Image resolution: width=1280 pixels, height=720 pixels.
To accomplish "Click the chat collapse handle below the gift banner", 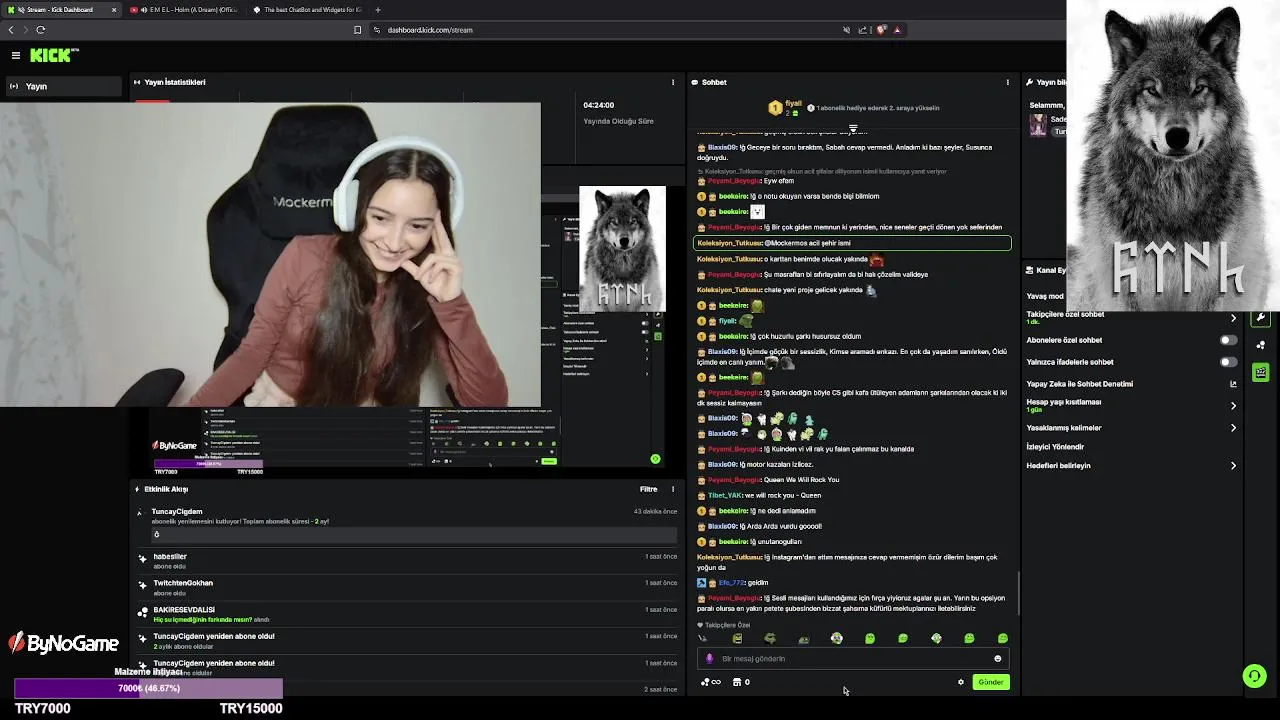I will pyautogui.click(x=853, y=129).
